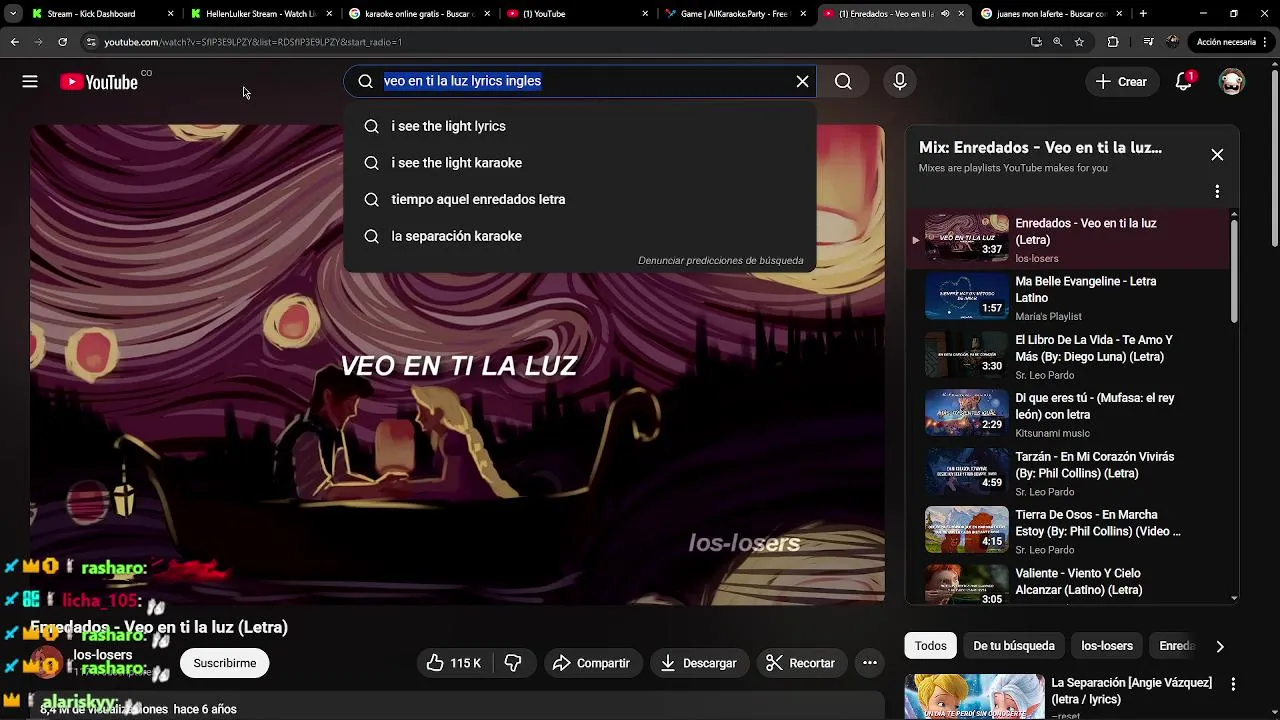The height and width of the screenshot is (720, 1280).
Task: Open install app icon in address bar
Action: click(x=1036, y=42)
